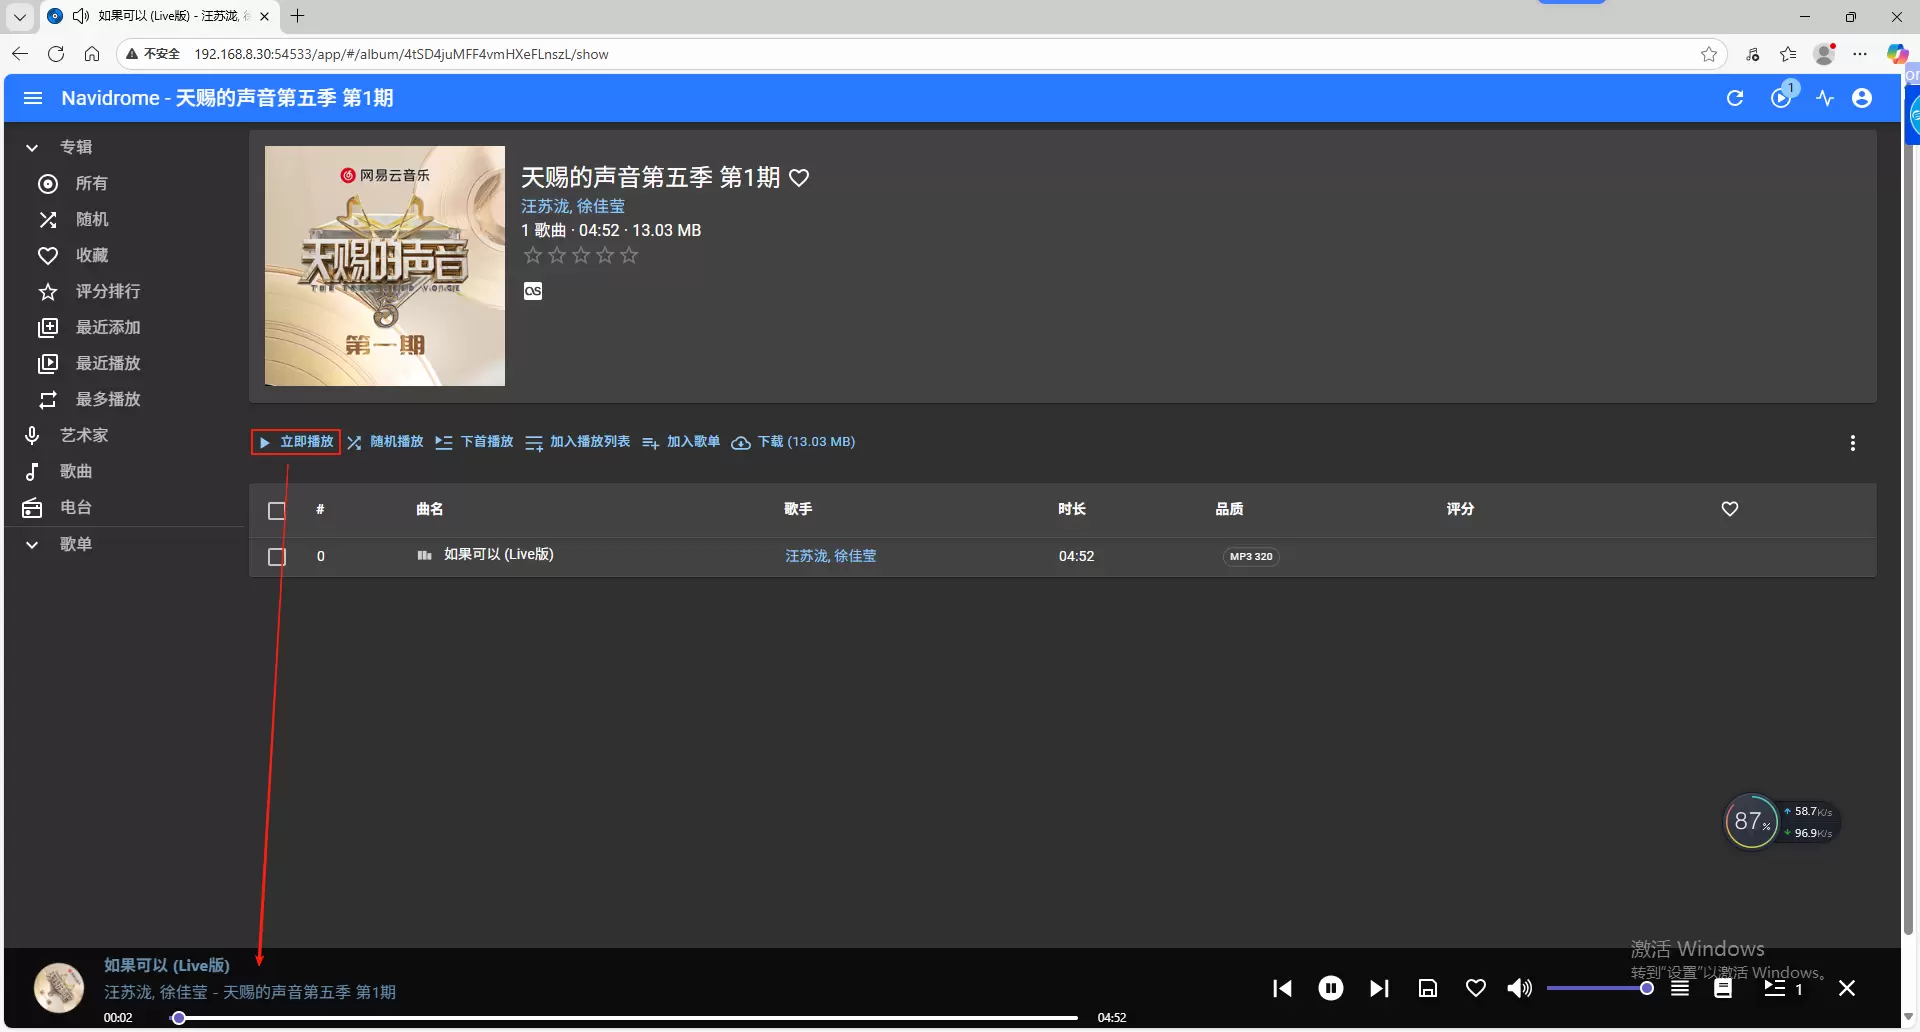
Task: Open the activity indicator in header
Action: (1825, 98)
